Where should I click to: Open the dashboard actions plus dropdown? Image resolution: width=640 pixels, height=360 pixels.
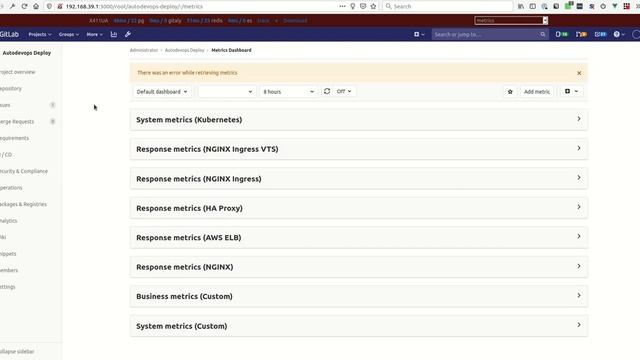coord(571,91)
